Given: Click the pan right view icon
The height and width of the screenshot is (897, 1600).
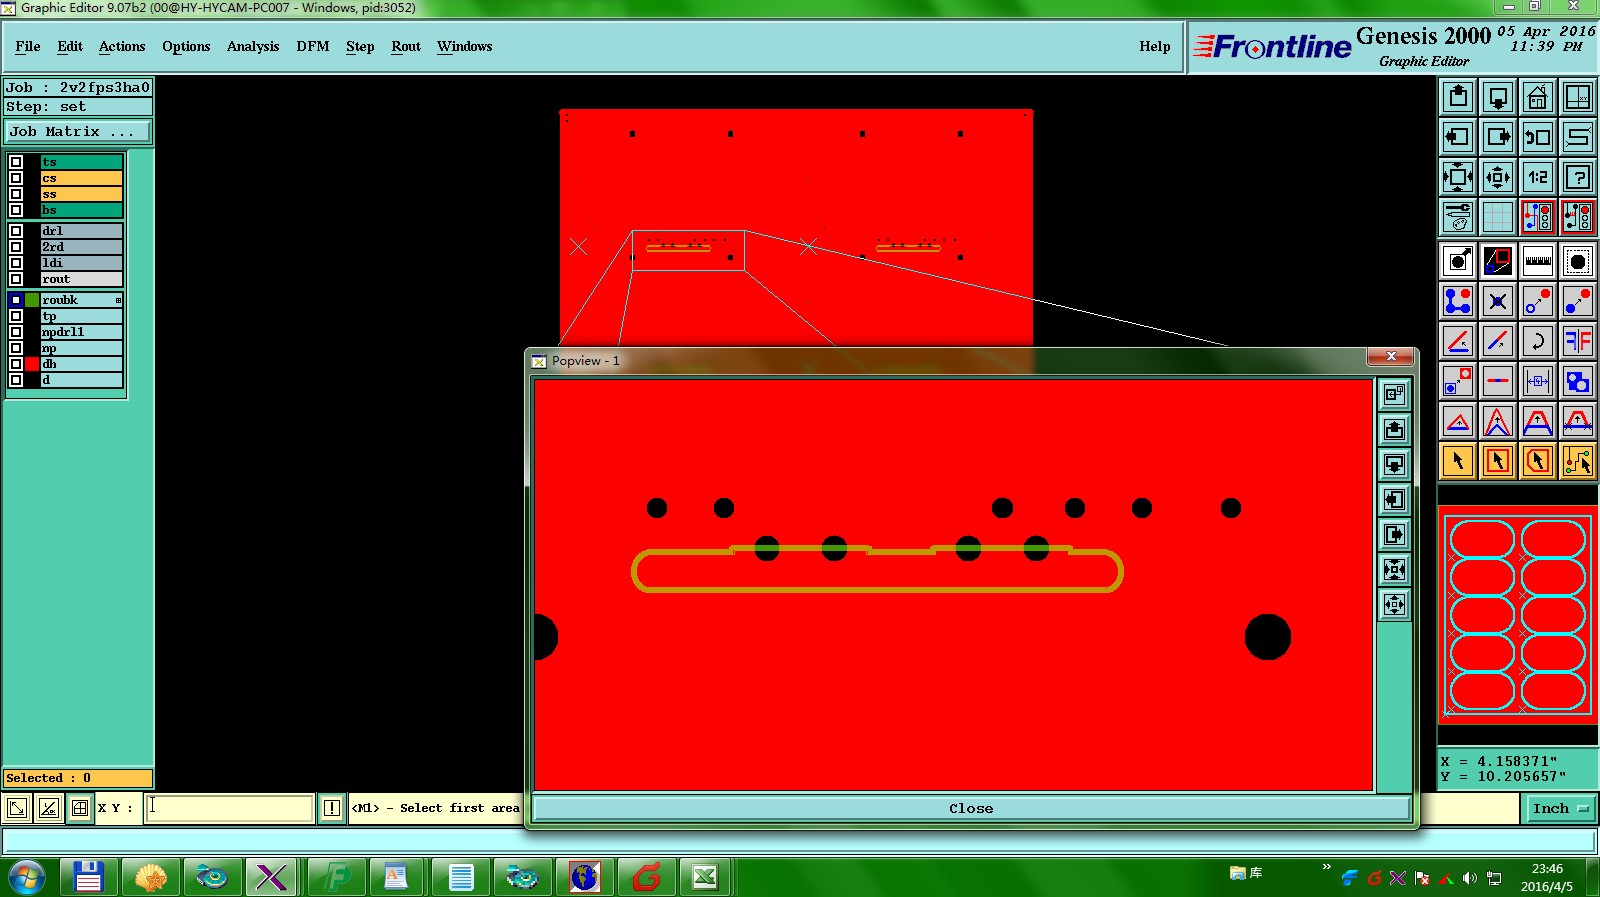Looking at the screenshot, I should pos(1498,137).
